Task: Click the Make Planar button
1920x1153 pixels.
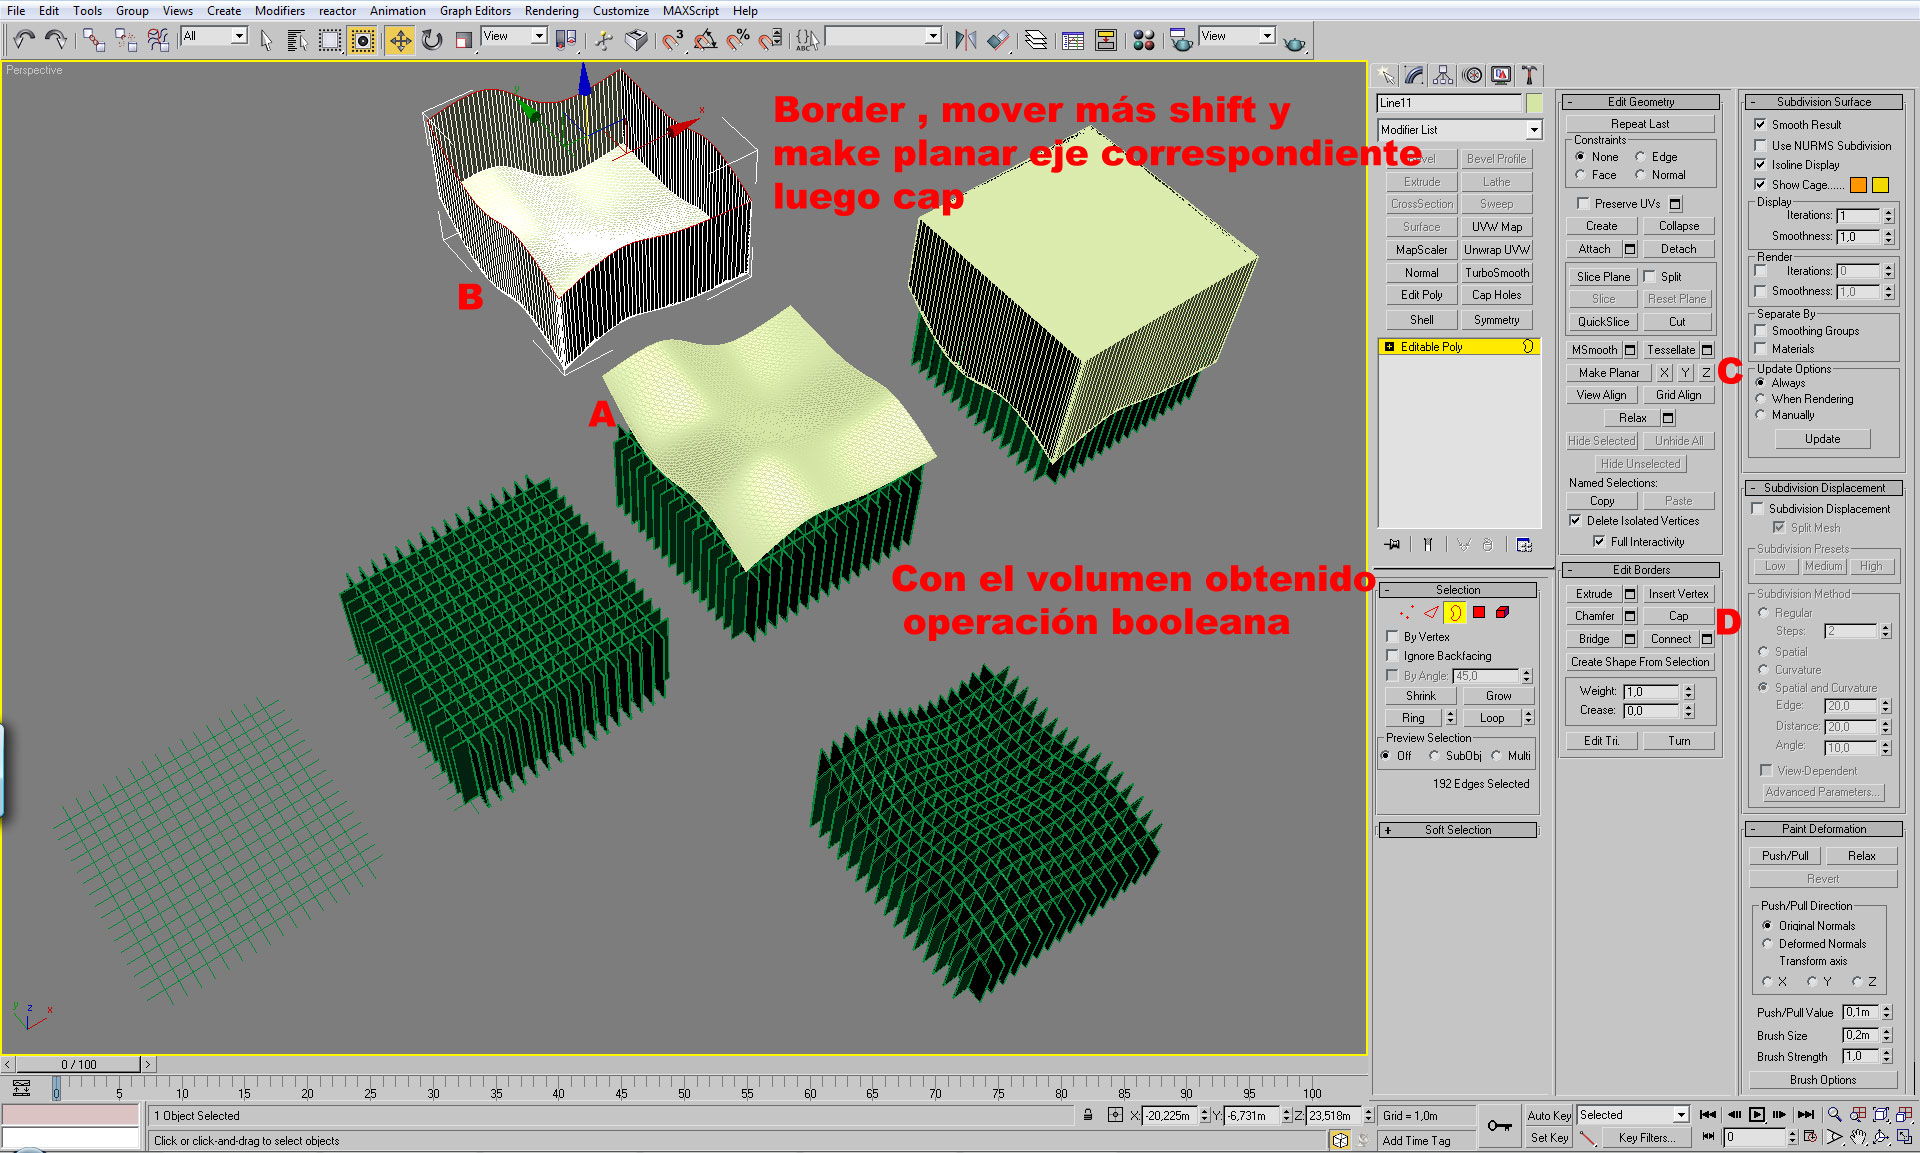Action: pos(1608,373)
